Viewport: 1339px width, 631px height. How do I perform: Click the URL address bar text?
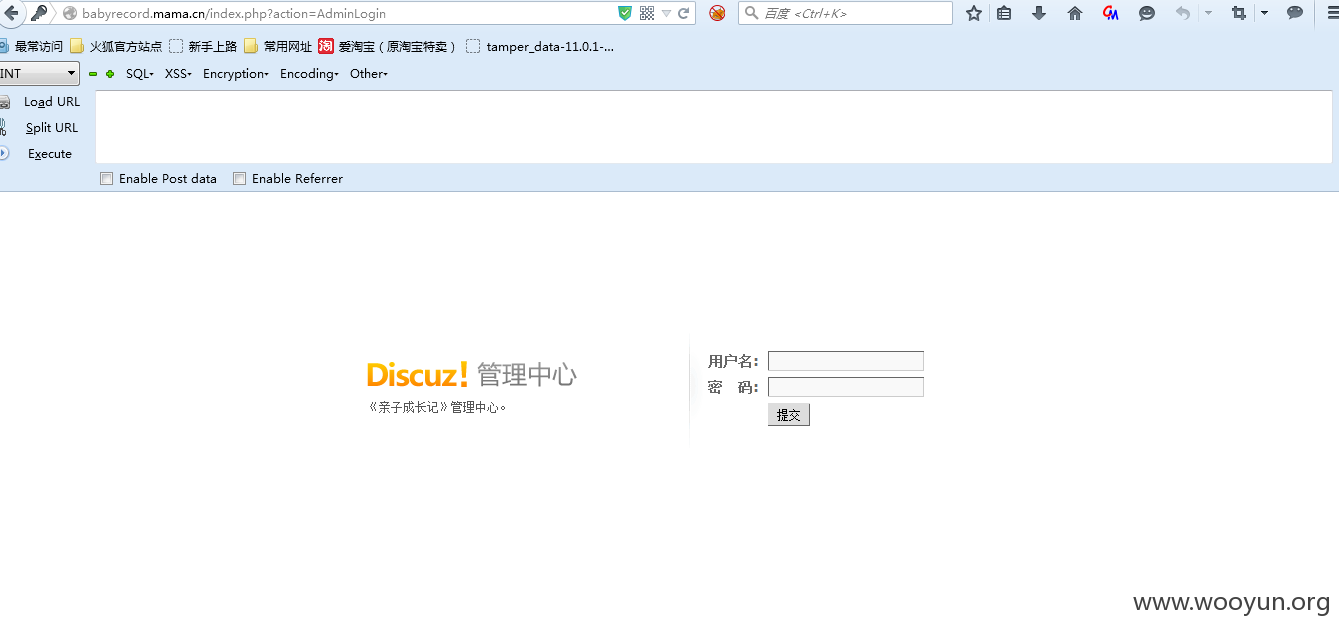pos(234,14)
